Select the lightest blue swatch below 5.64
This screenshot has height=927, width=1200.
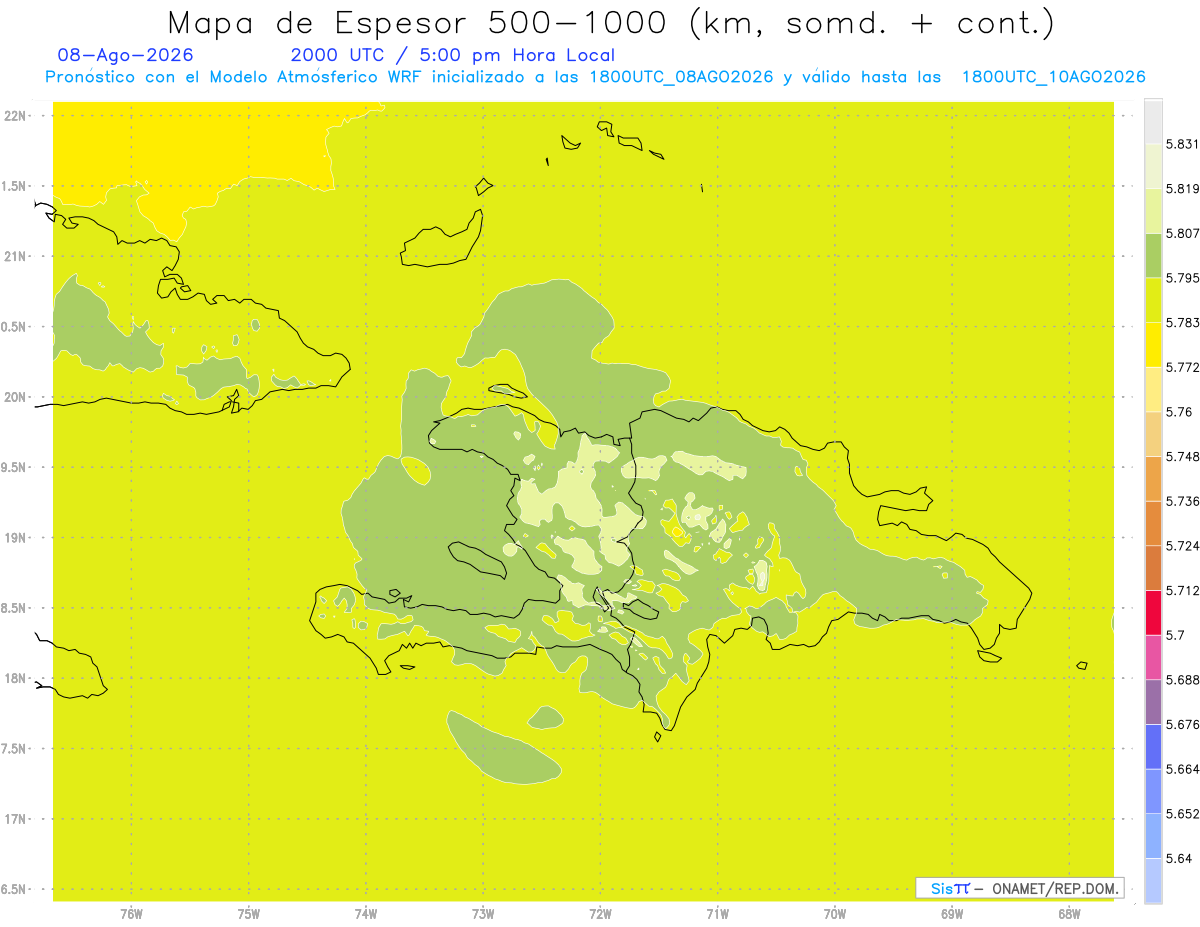tap(1153, 880)
